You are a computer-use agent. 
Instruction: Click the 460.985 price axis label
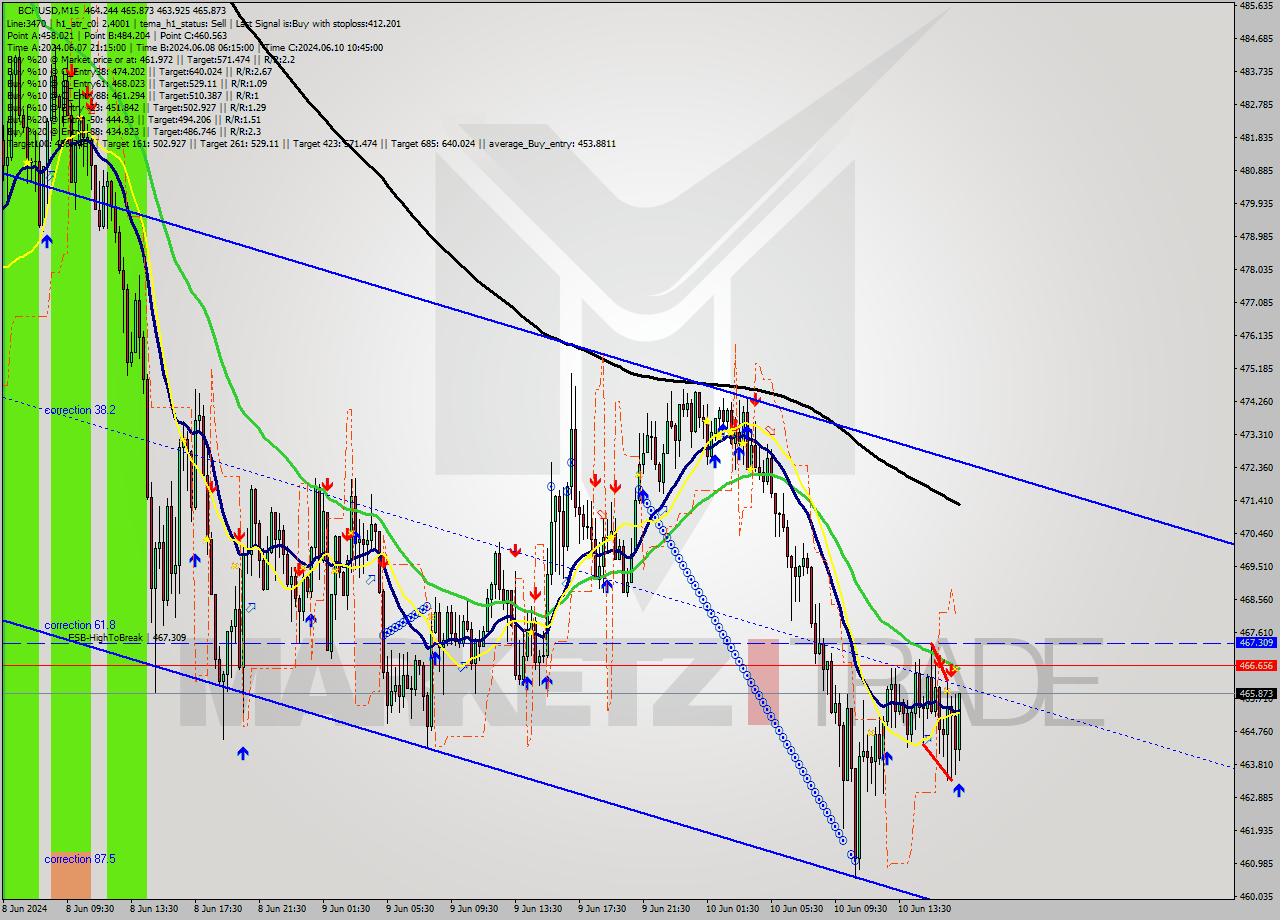tap(1256, 863)
